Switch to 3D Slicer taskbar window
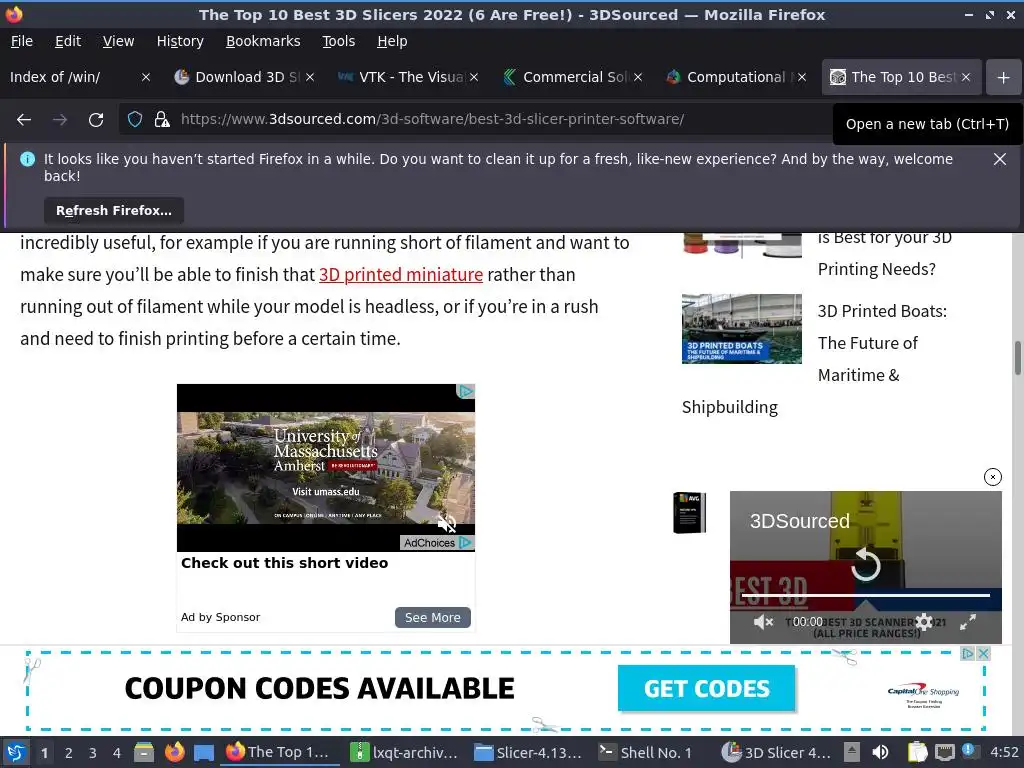 tap(777, 752)
